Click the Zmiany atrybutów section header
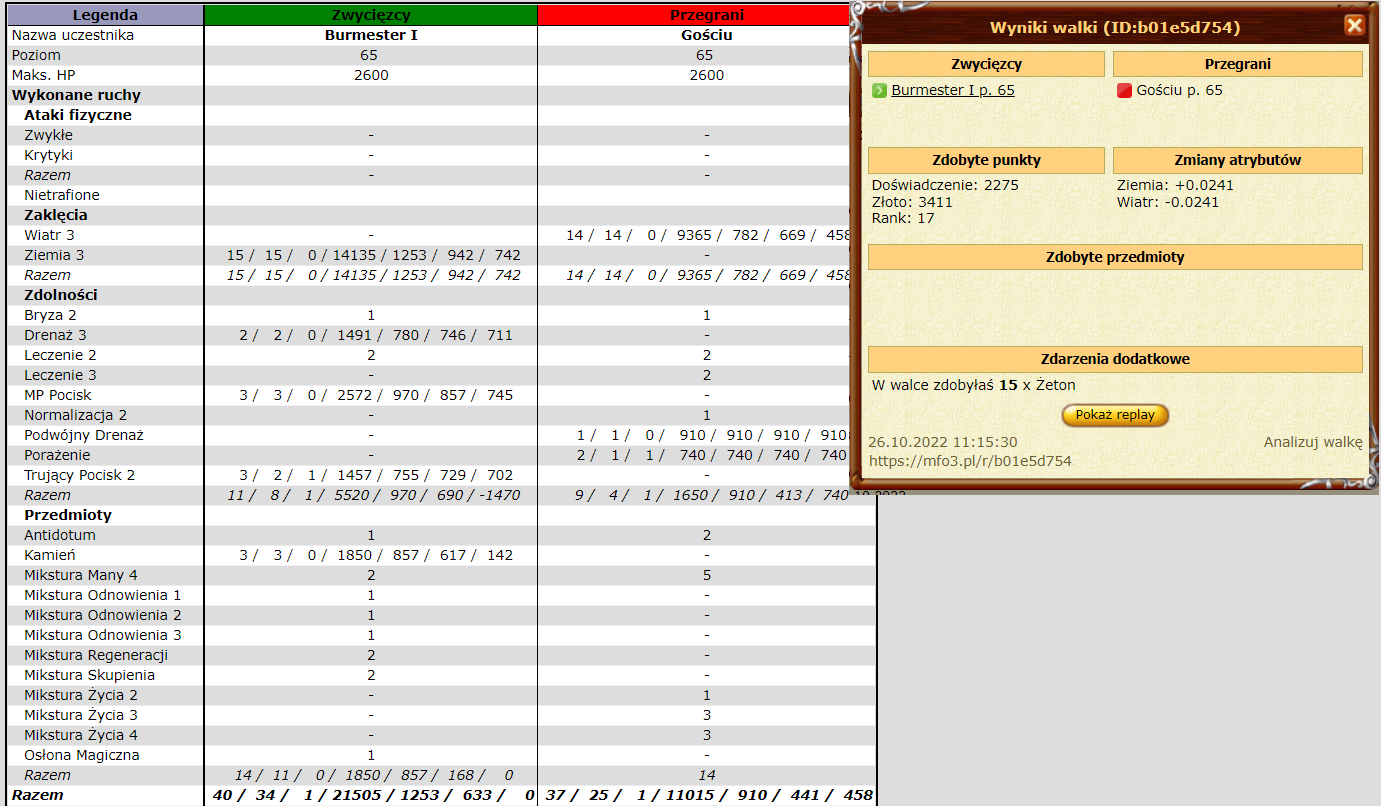 click(1238, 160)
